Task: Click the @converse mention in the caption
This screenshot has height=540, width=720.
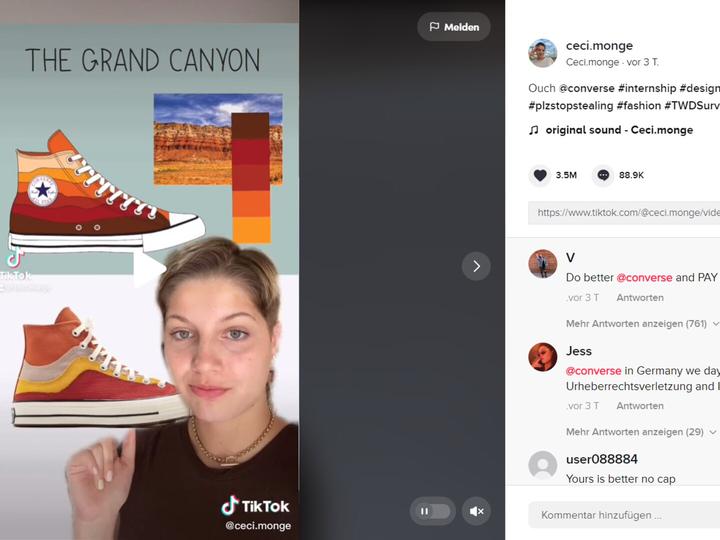Action: pos(586,88)
